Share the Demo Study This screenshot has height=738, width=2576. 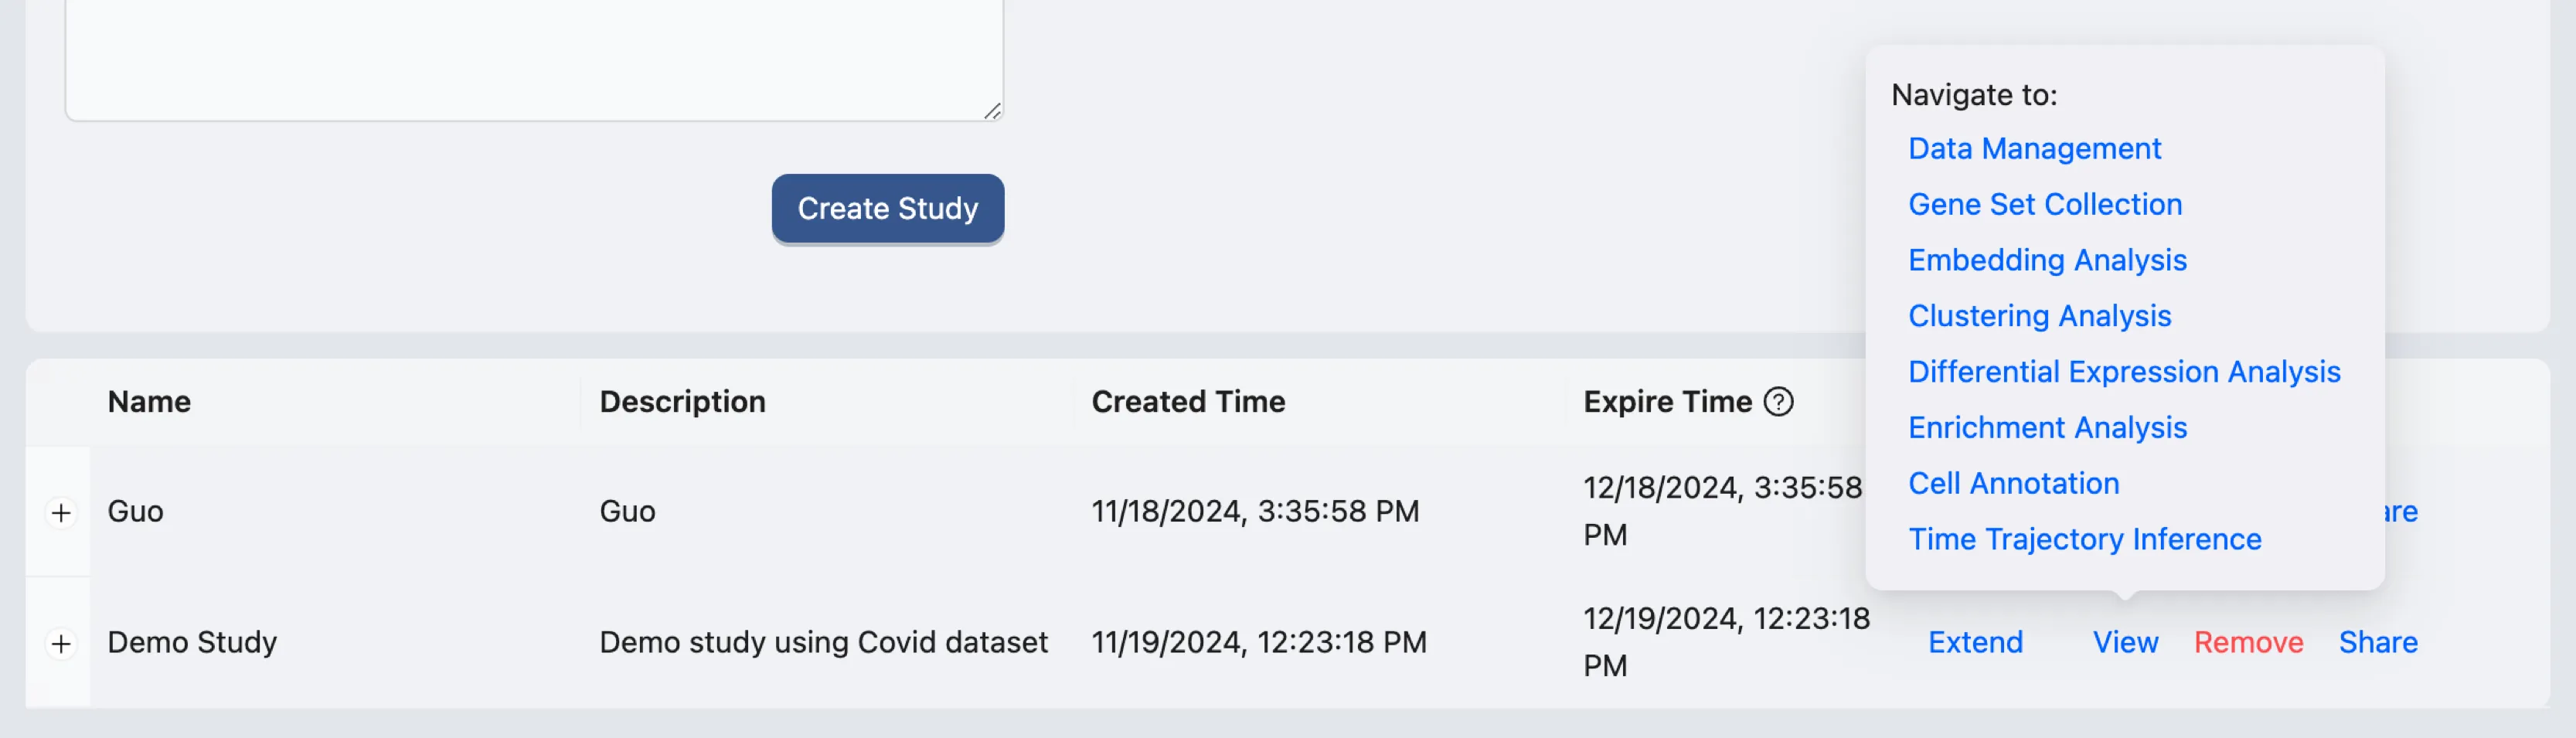(x=2378, y=643)
